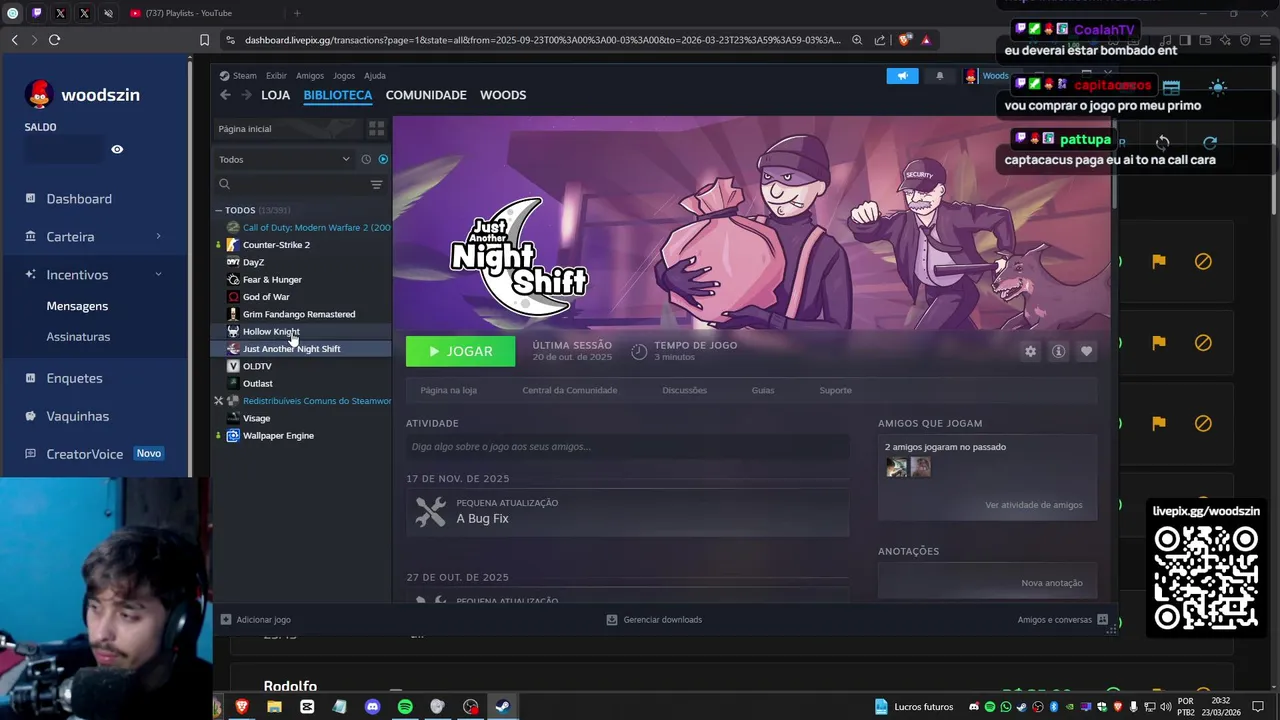The width and height of the screenshot is (1280, 720).
Task: Open the Jogos menu in Steam
Action: click(x=344, y=76)
